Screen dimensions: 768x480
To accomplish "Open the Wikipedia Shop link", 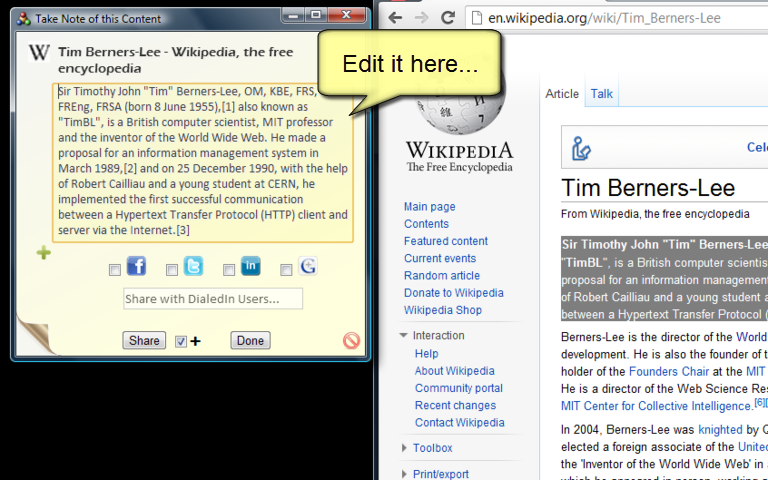I will 443,310.
